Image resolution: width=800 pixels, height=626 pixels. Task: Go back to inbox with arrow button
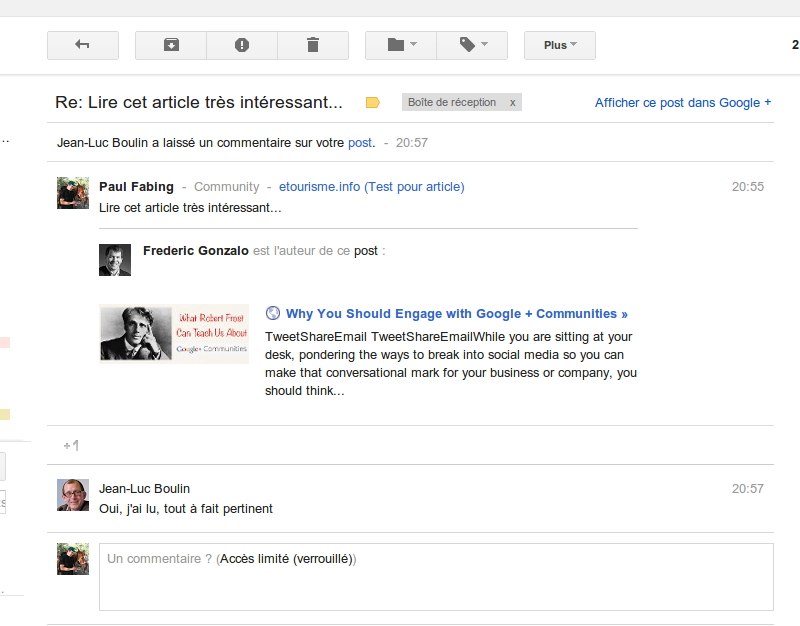pos(83,45)
